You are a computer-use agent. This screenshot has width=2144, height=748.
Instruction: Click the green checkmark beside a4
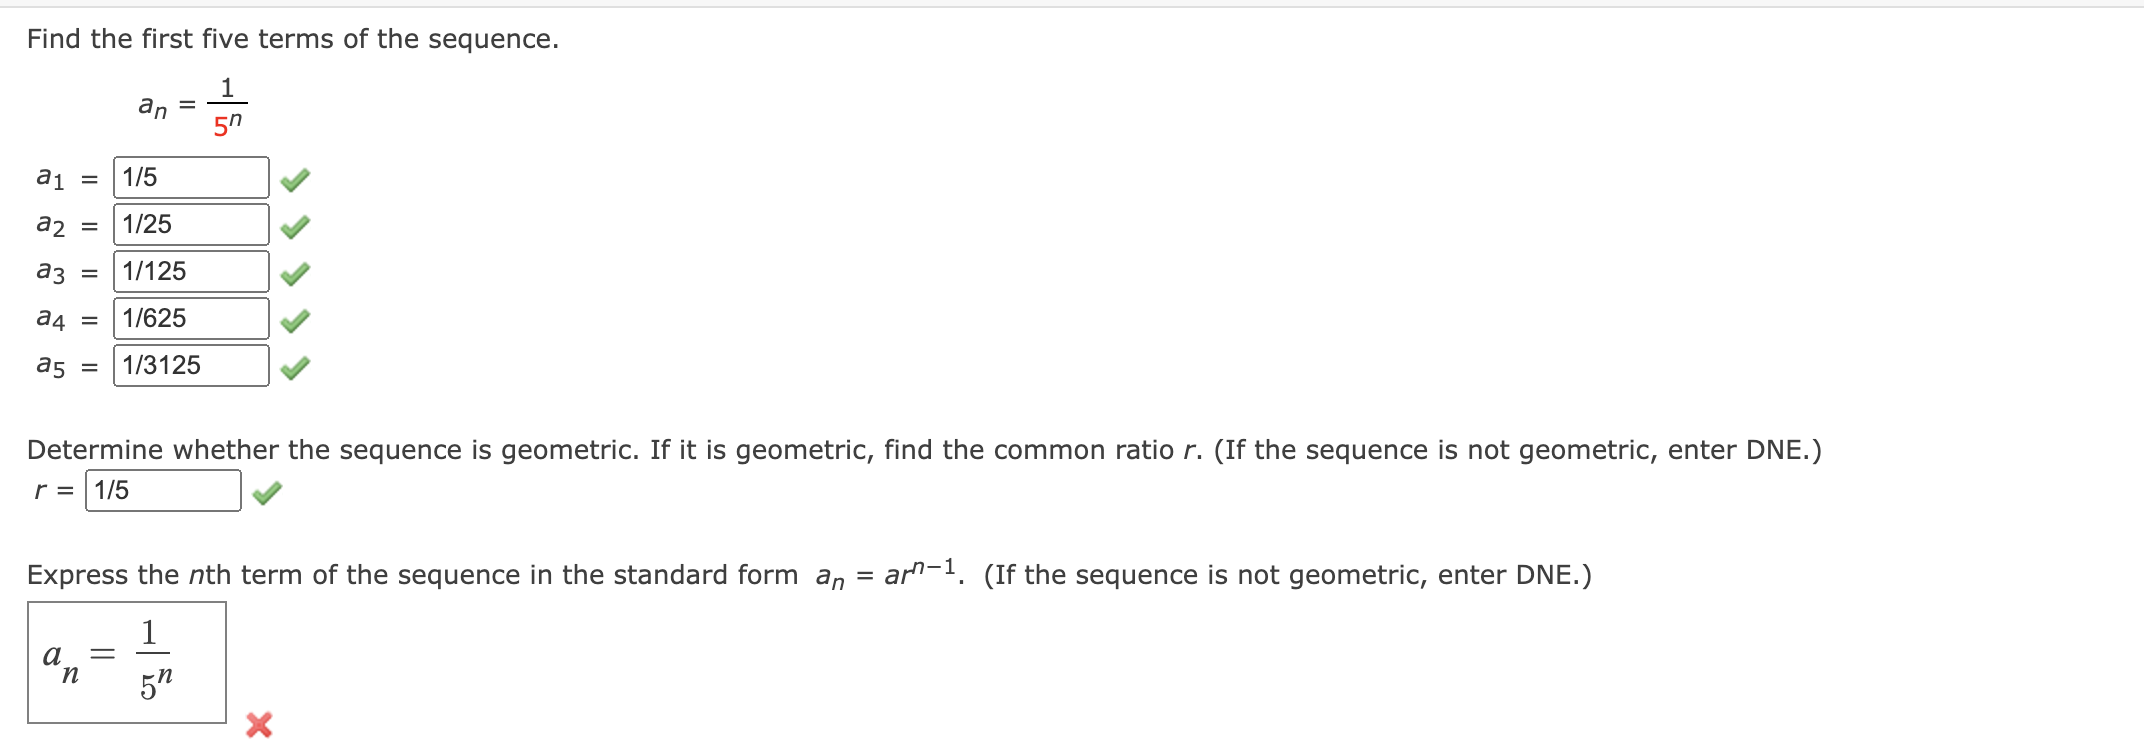[x=295, y=318]
